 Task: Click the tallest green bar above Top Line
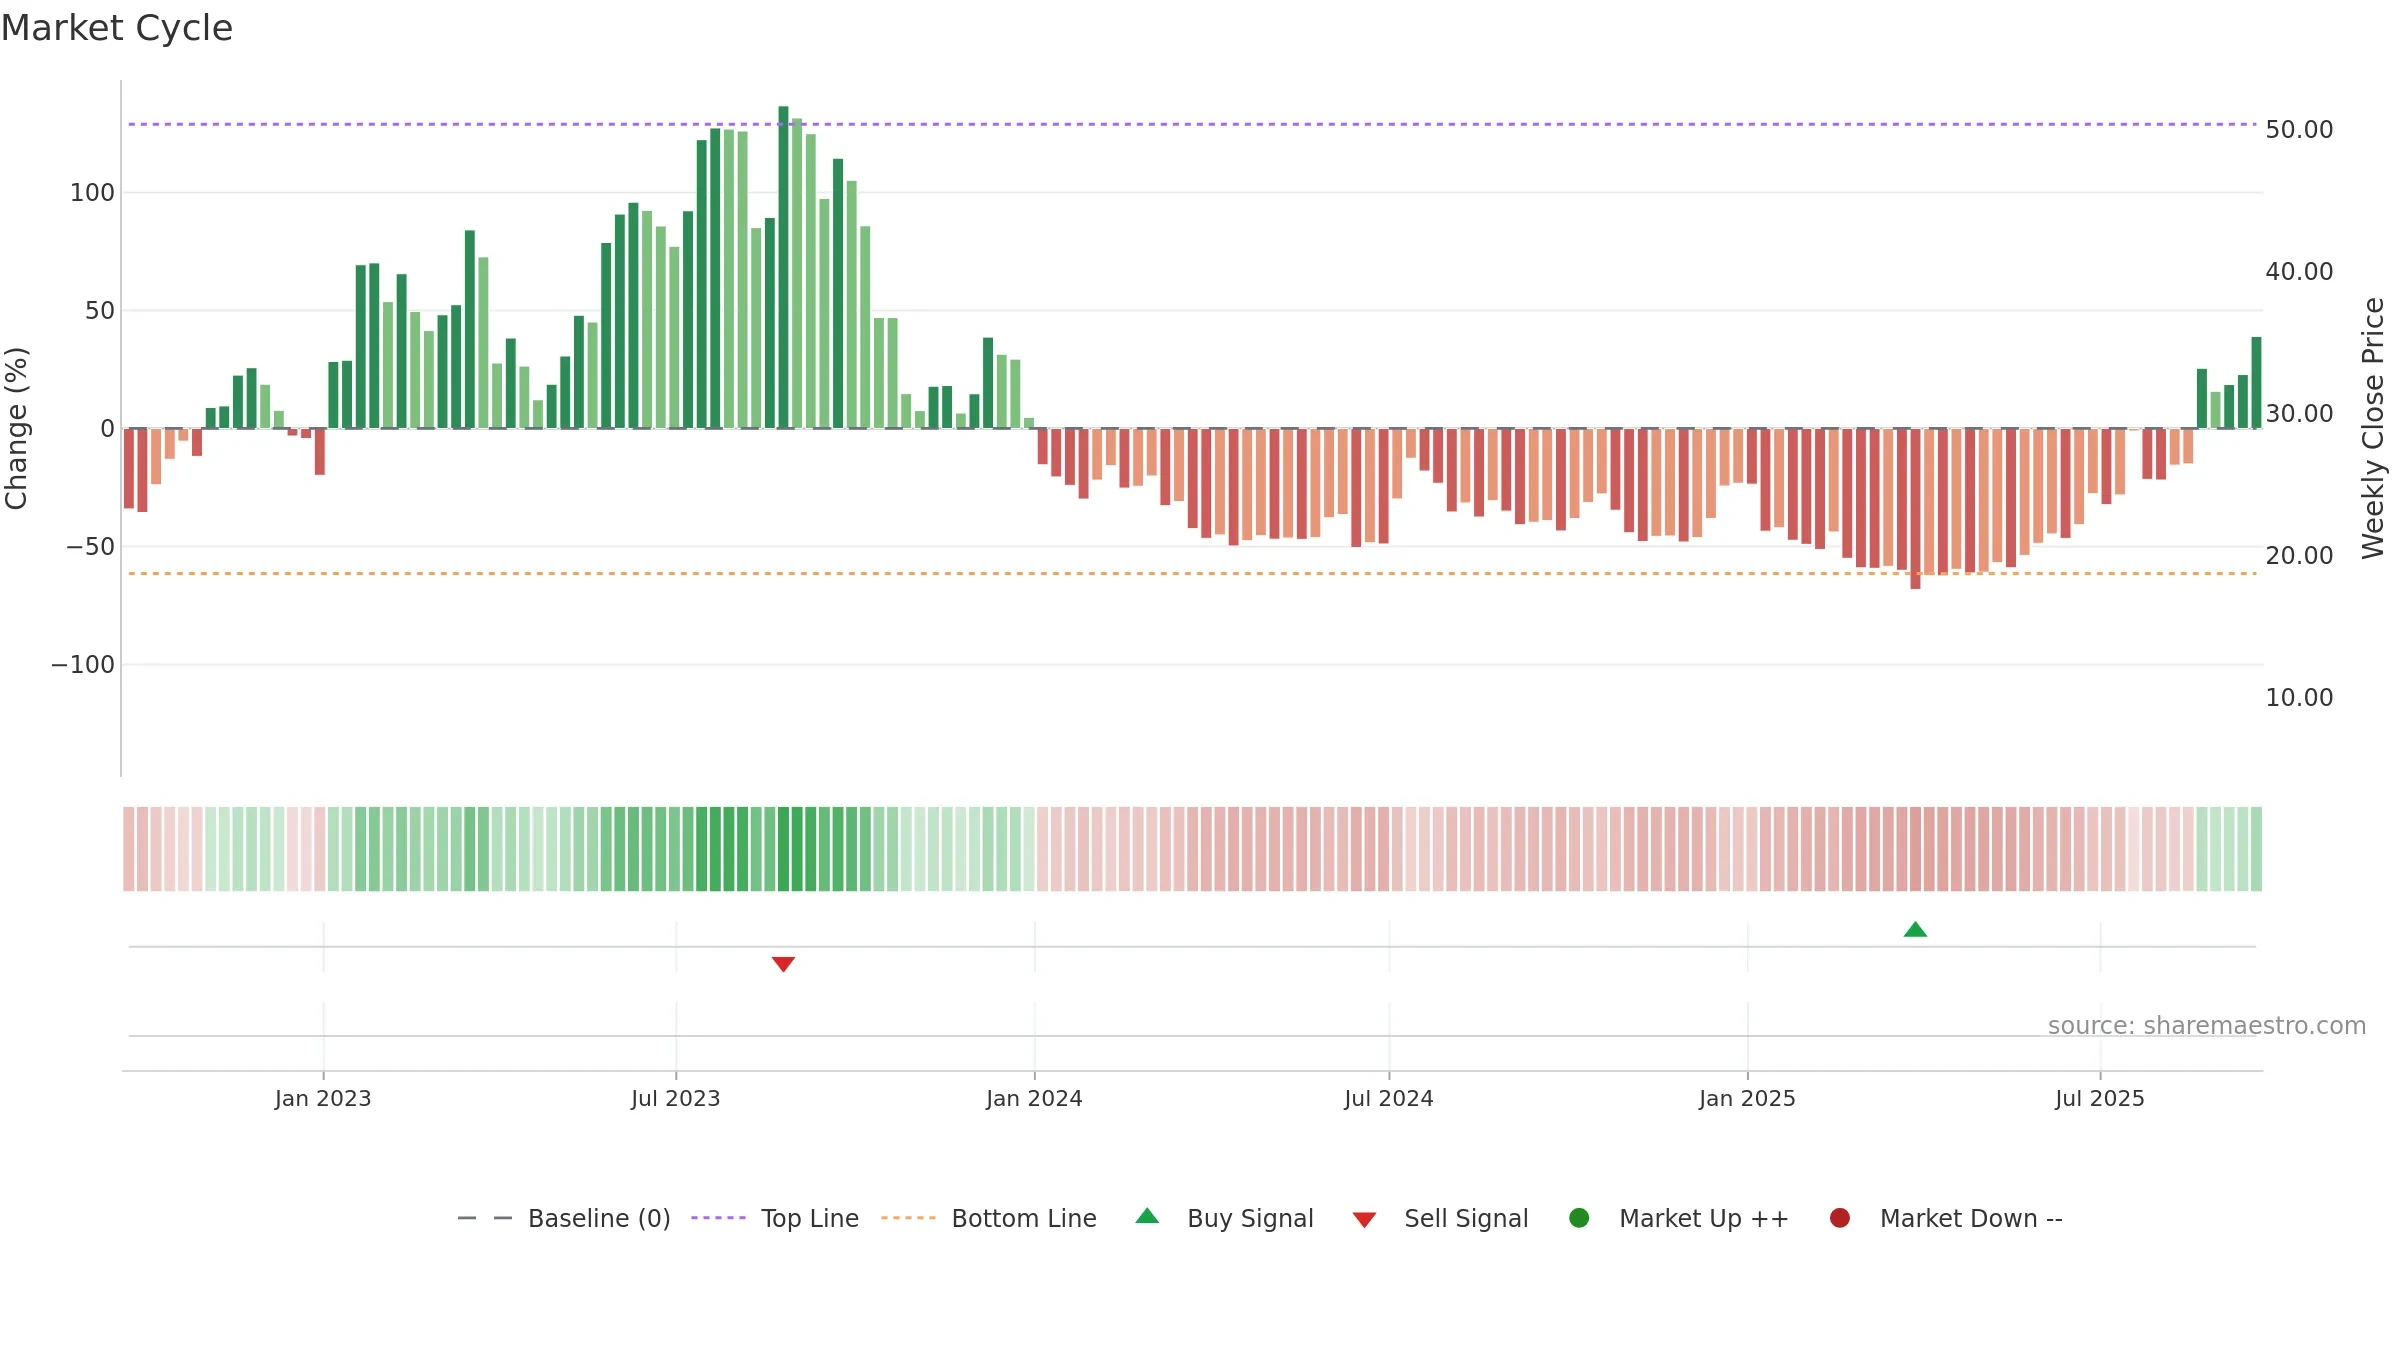point(783,267)
